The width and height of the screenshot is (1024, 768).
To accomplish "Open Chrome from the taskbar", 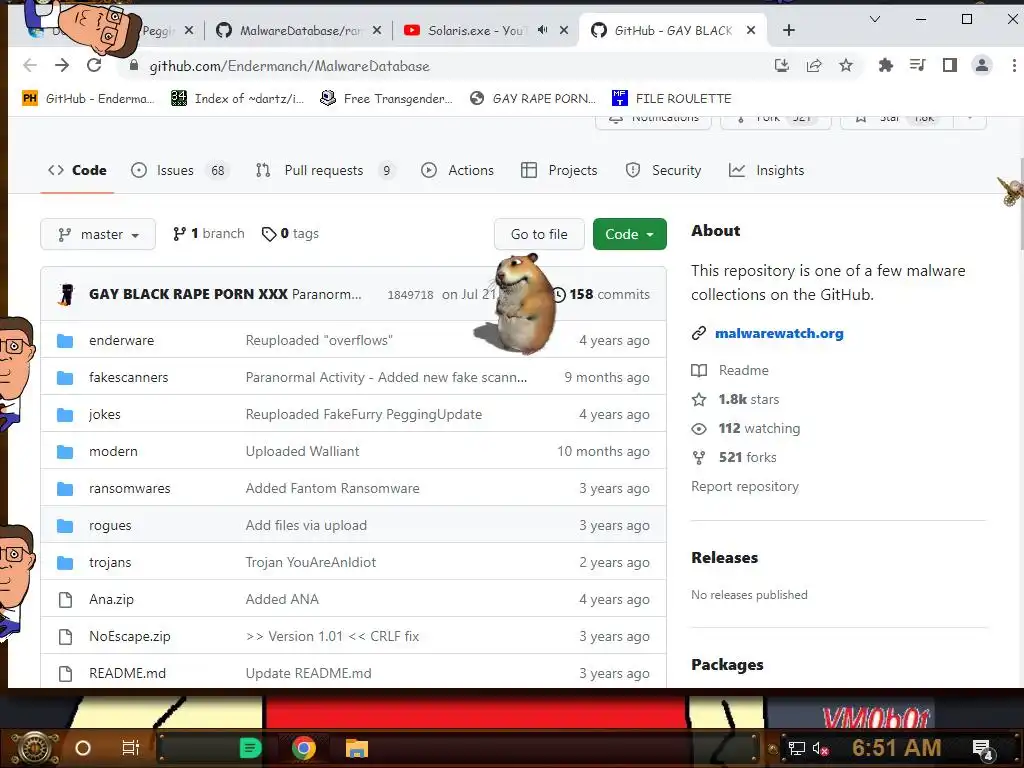I will [304, 748].
